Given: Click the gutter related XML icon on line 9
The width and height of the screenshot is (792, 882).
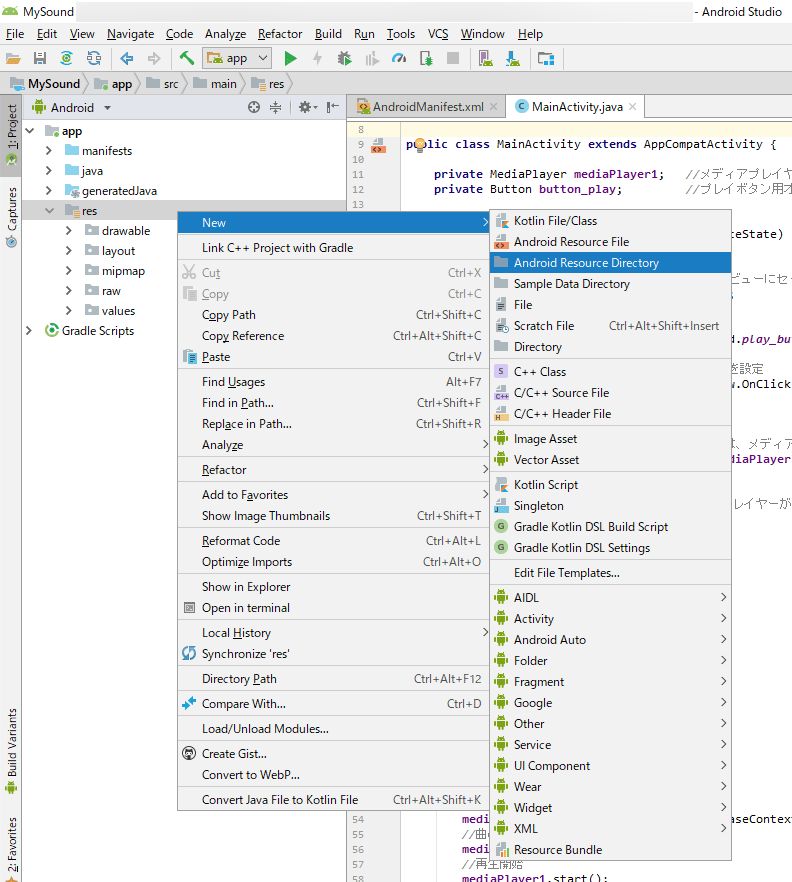Looking at the screenshot, I should [x=379, y=146].
